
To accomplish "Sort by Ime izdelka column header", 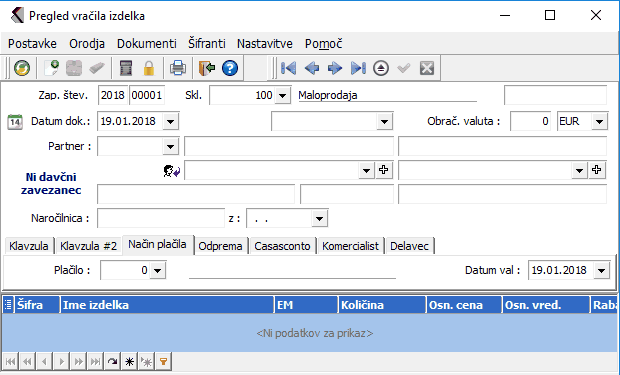I will click(167, 305).
